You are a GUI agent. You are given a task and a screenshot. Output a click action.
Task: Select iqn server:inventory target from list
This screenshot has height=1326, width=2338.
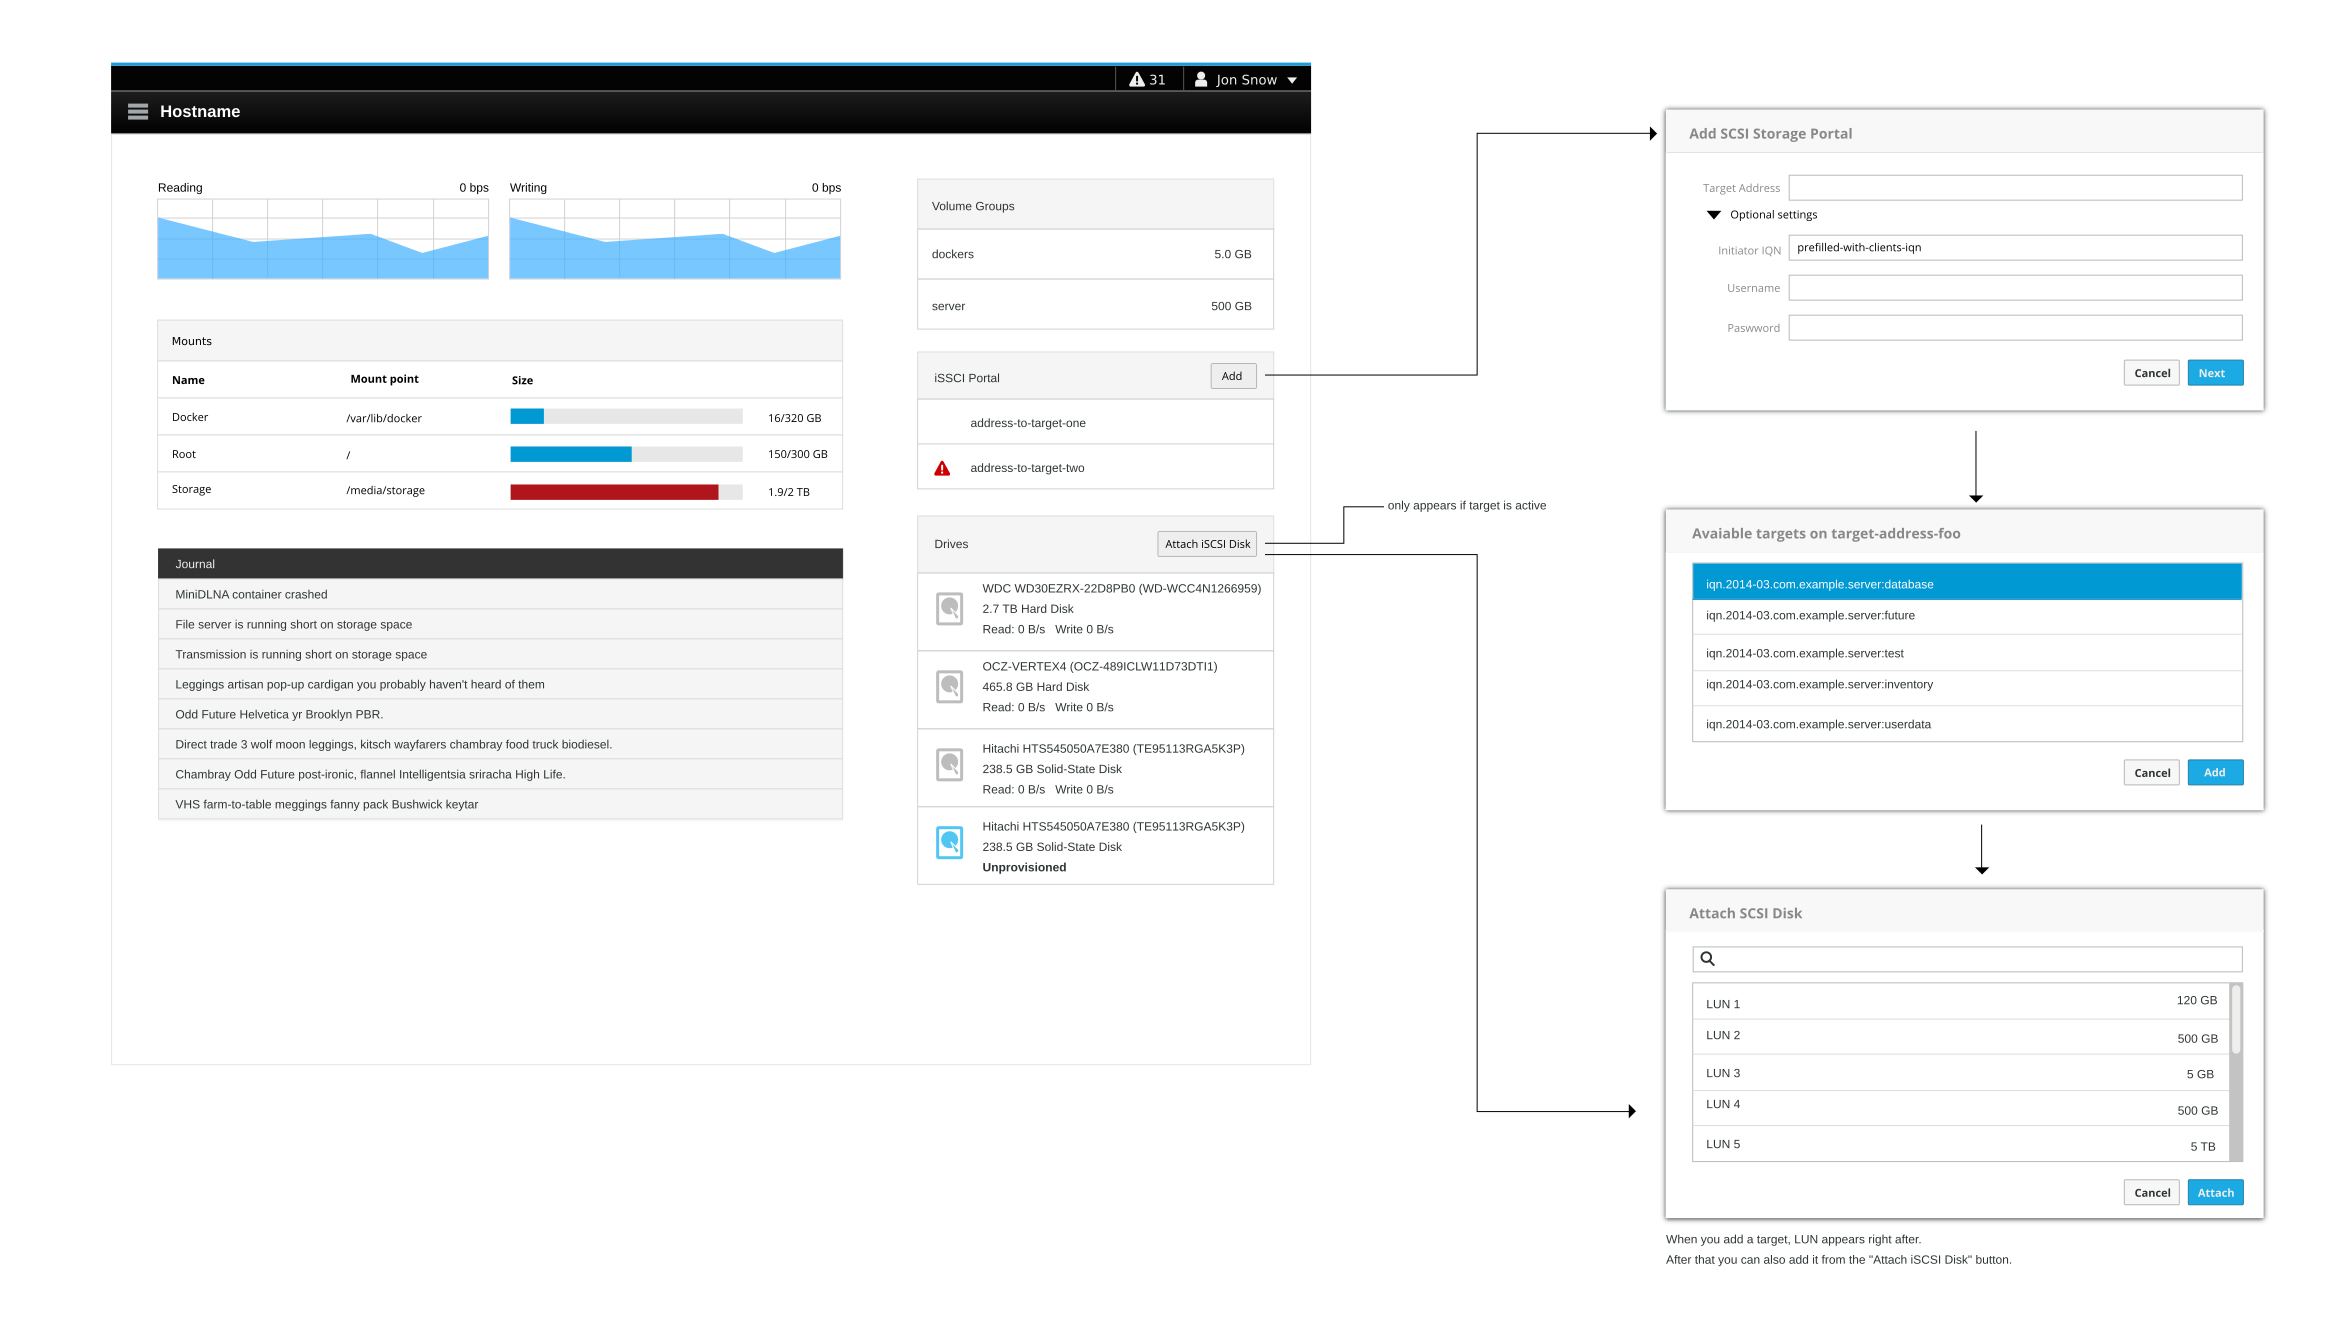point(1966,685)
